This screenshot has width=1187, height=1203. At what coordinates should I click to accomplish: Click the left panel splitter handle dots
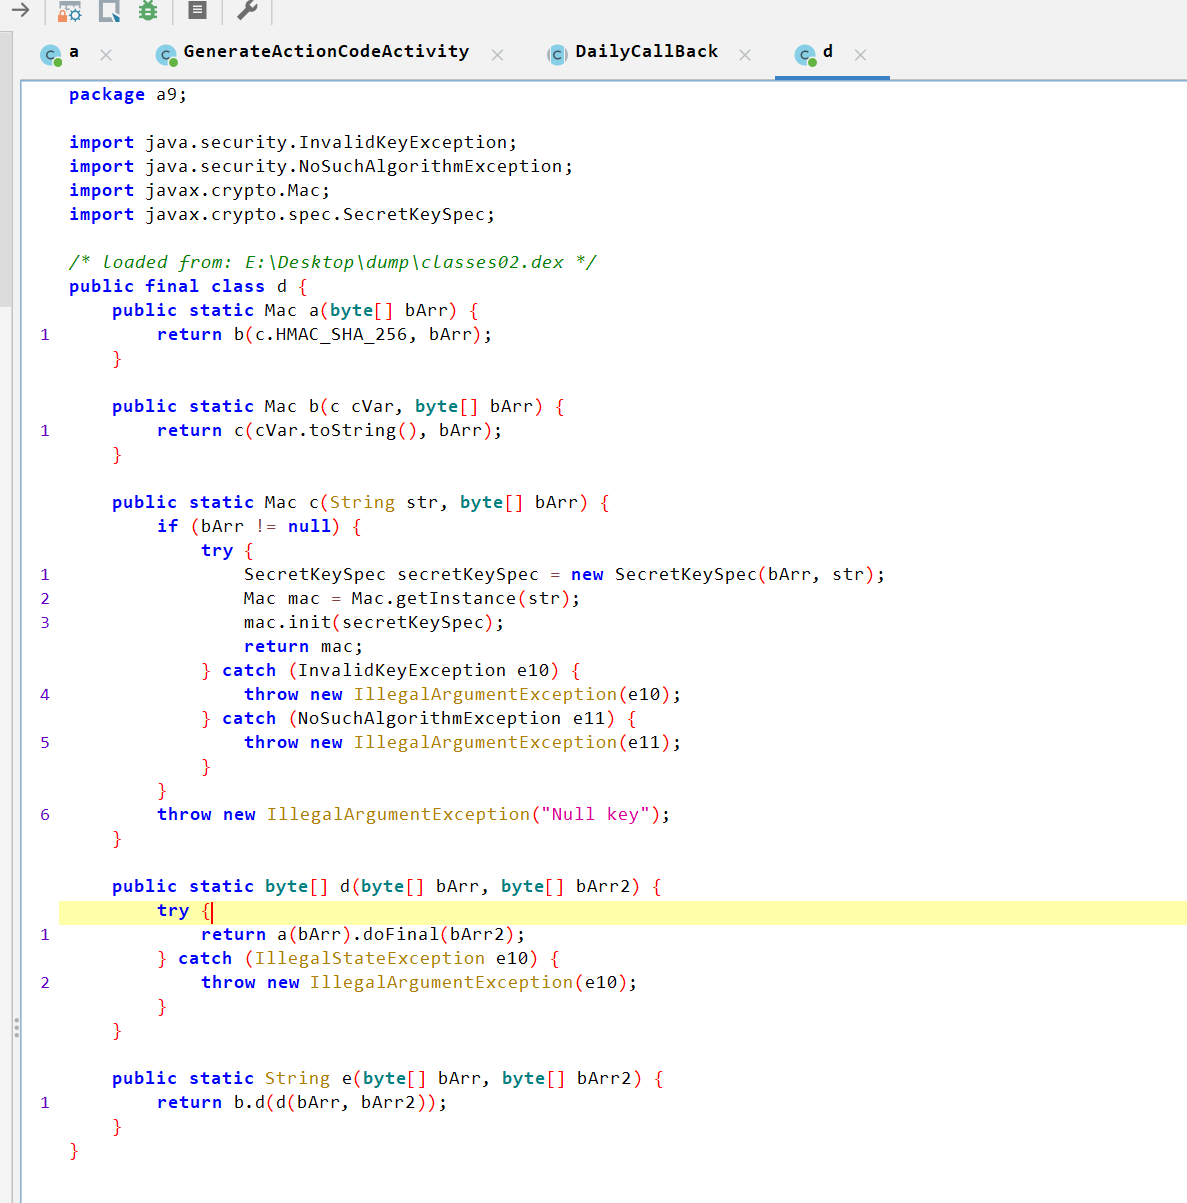pos(16,1027)
